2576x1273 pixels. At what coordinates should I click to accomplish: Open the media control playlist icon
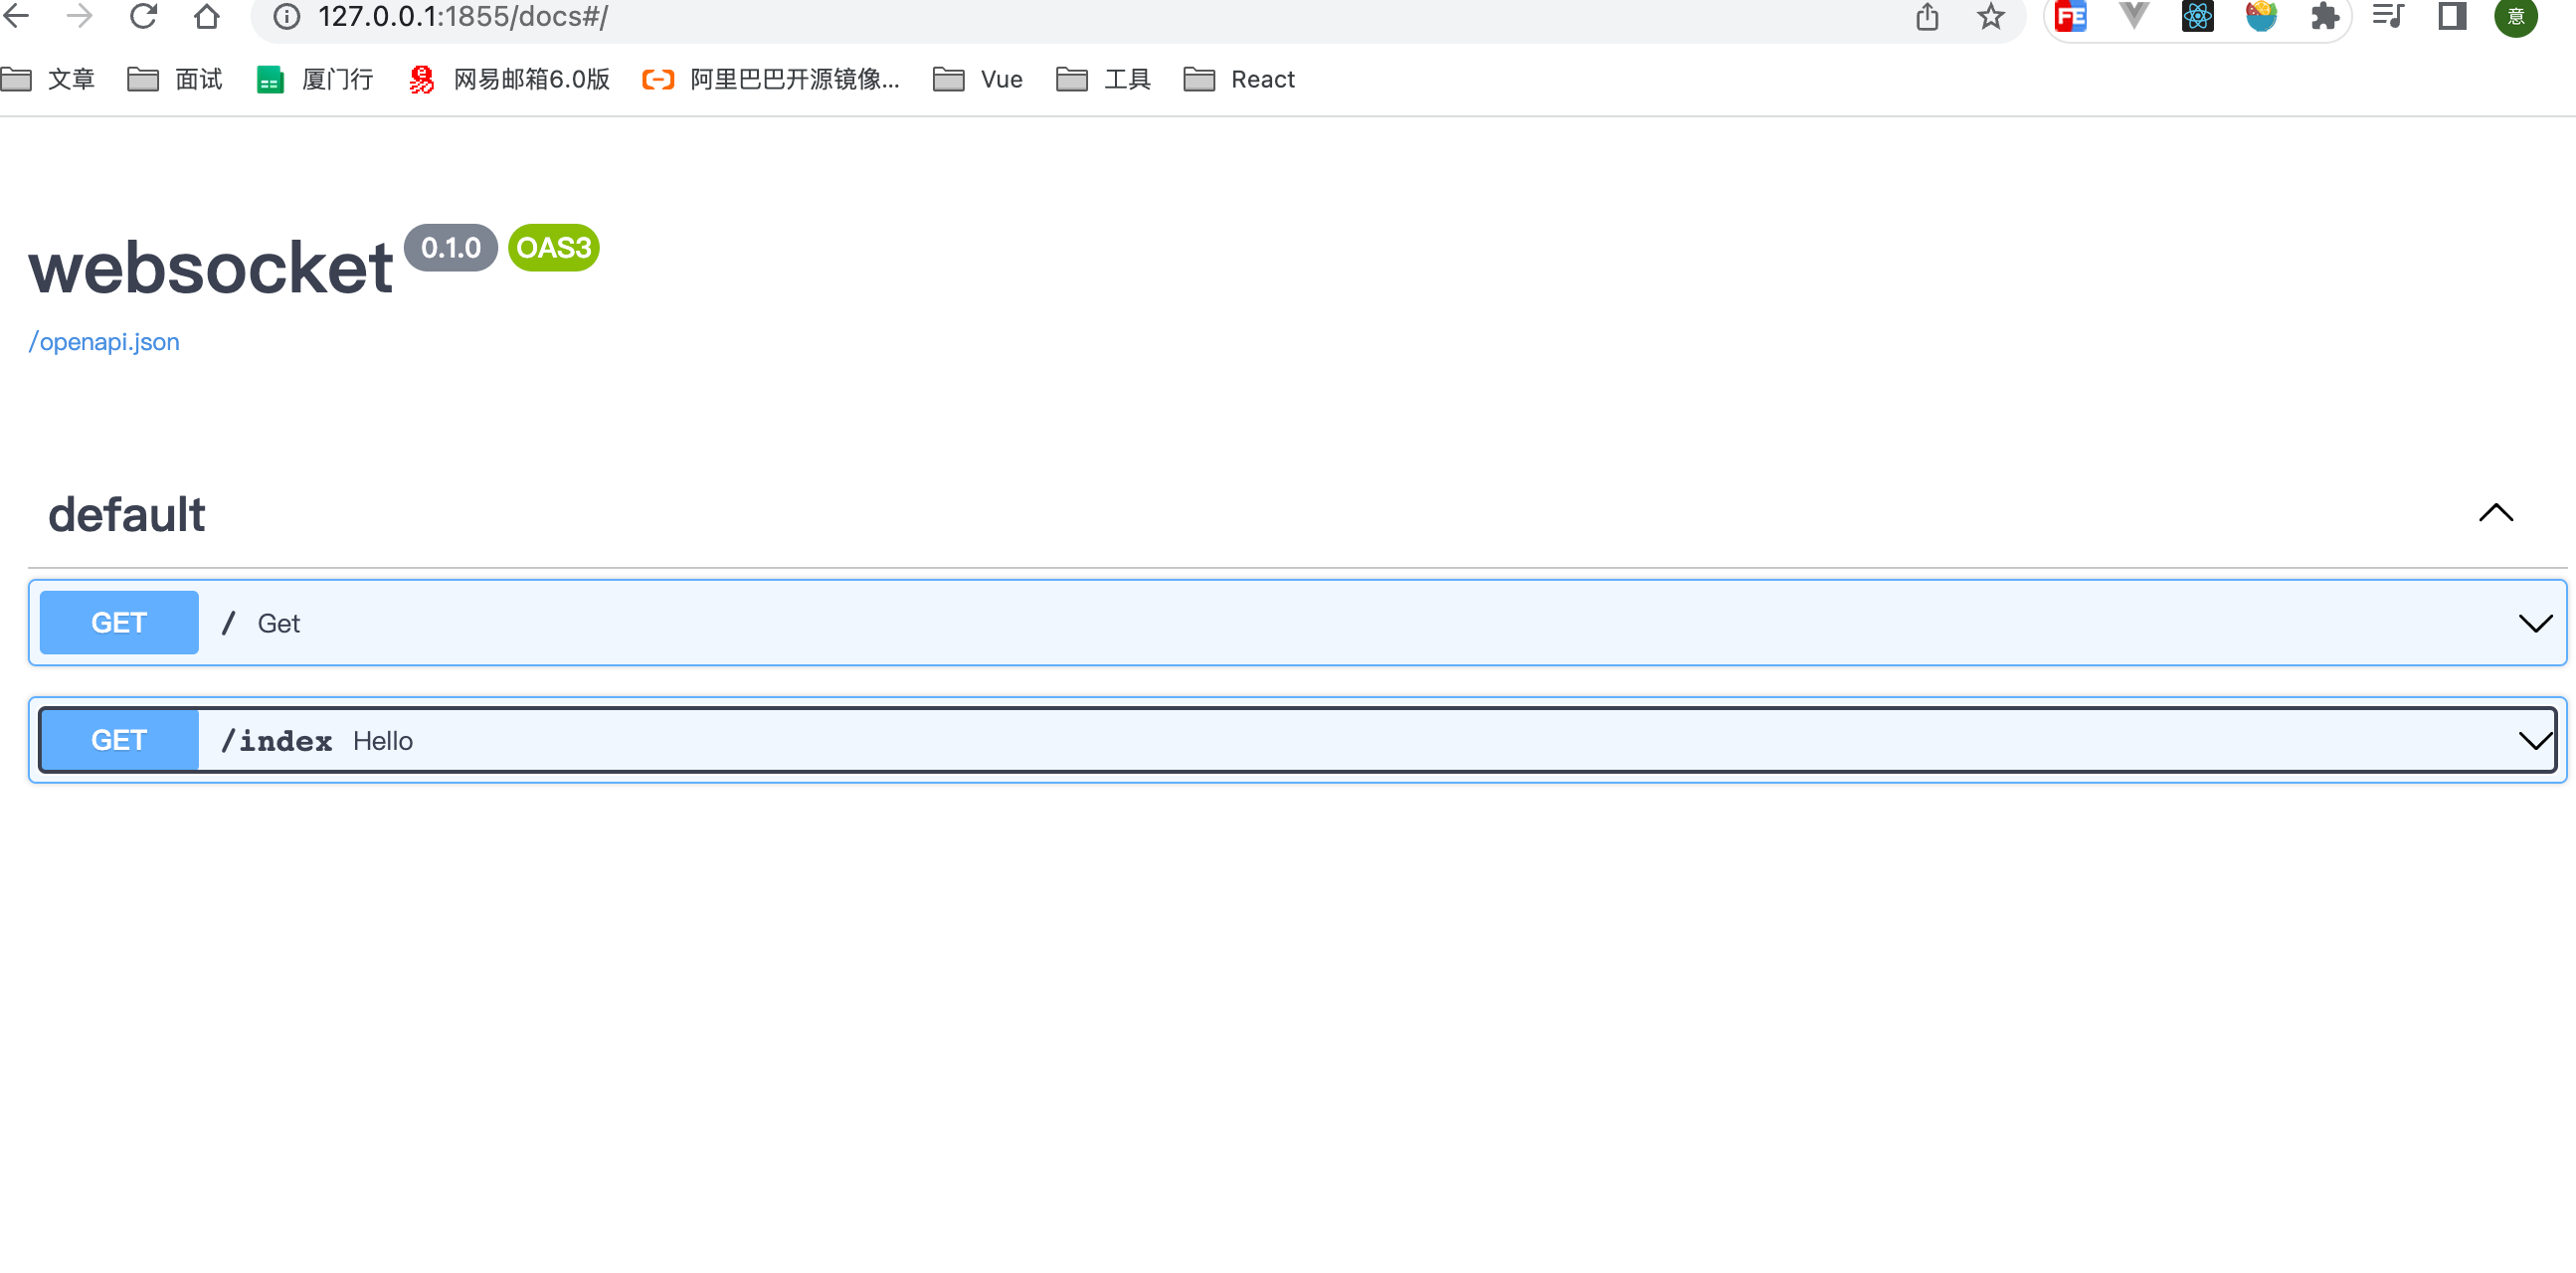2388,17
